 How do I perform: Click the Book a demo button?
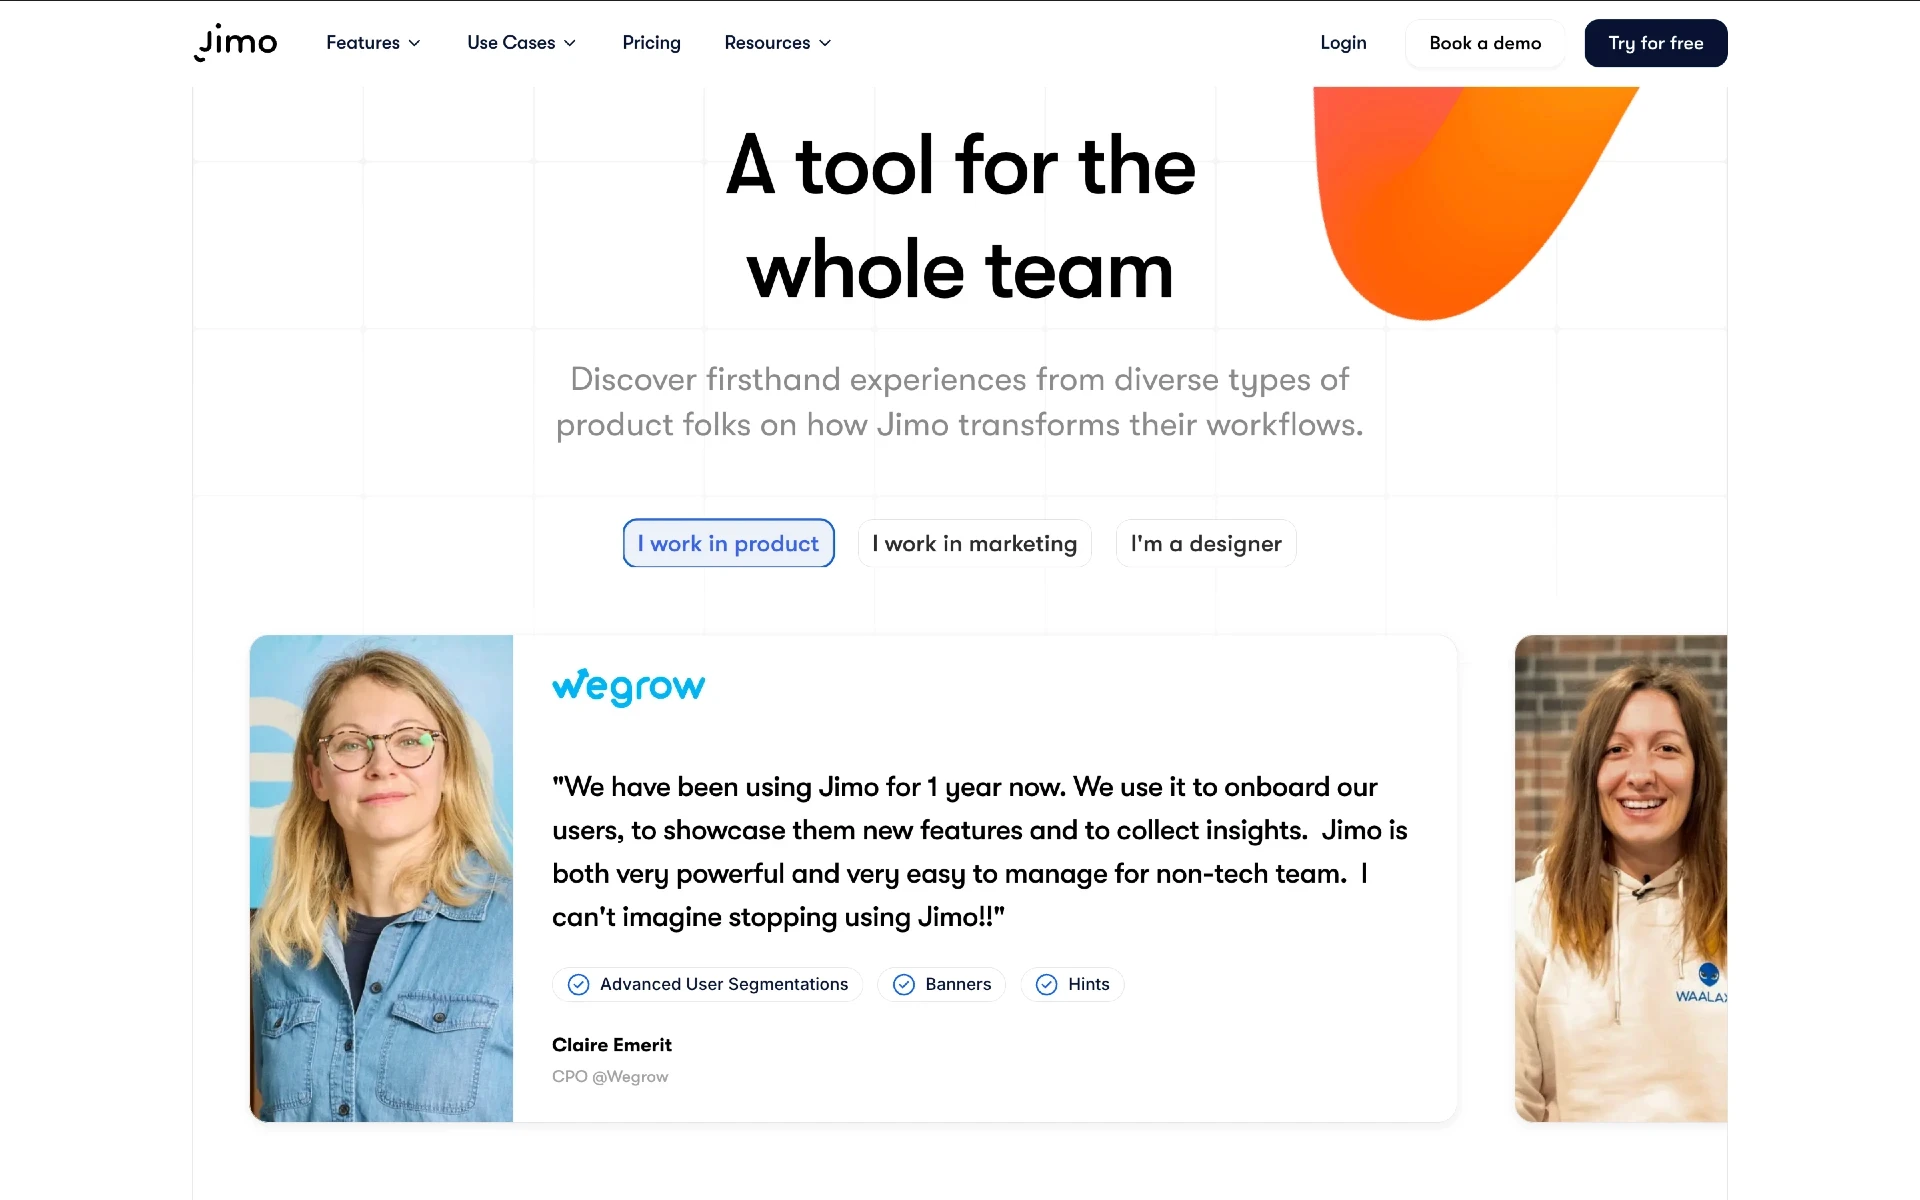[1485, 43]
